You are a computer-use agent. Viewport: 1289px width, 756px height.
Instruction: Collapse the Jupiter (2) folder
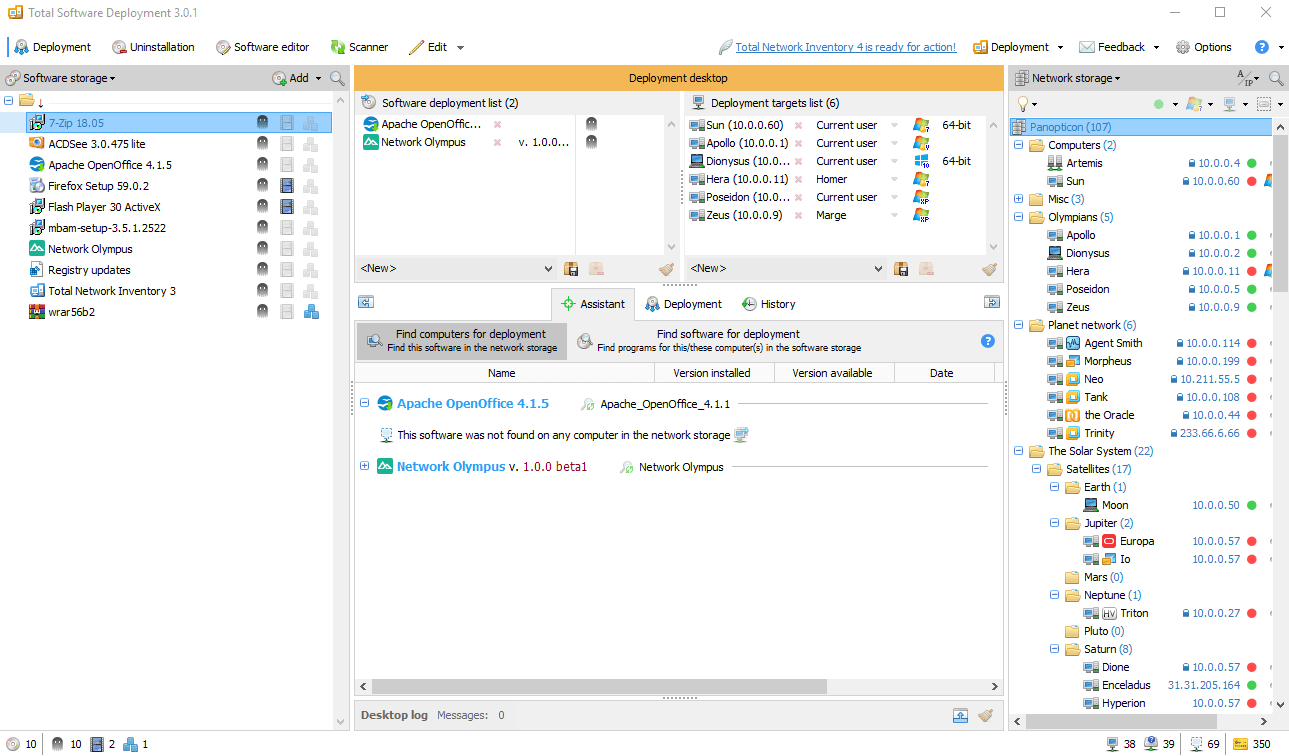click(1055, 523)
